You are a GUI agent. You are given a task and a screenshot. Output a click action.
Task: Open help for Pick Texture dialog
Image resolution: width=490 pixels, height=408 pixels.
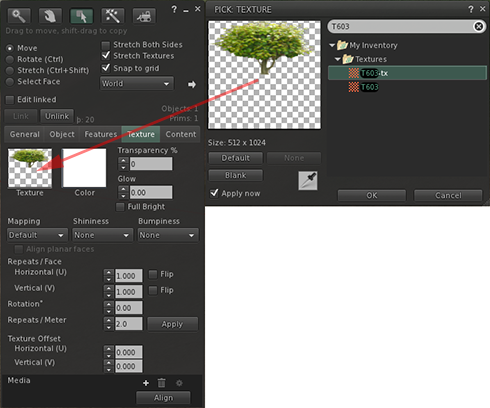(x=471, y=9)
